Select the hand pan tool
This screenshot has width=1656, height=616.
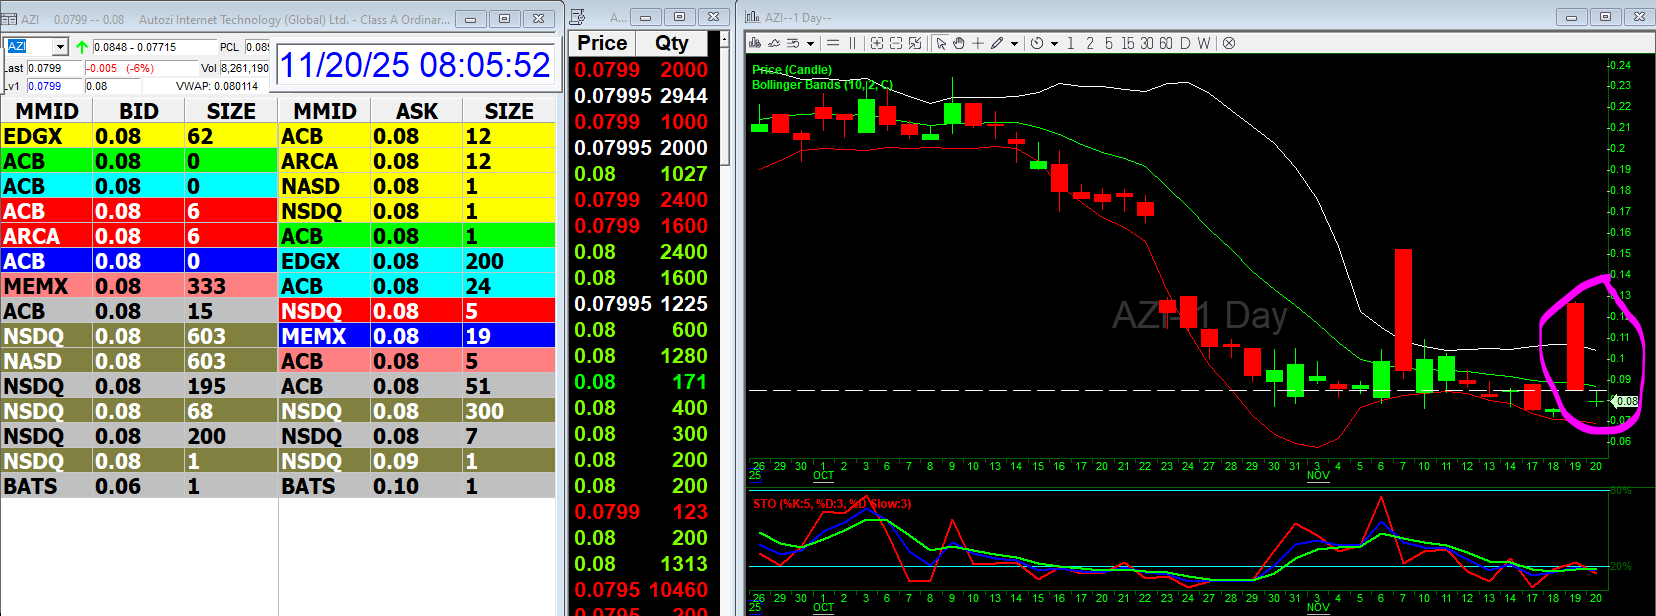[959, 43]
